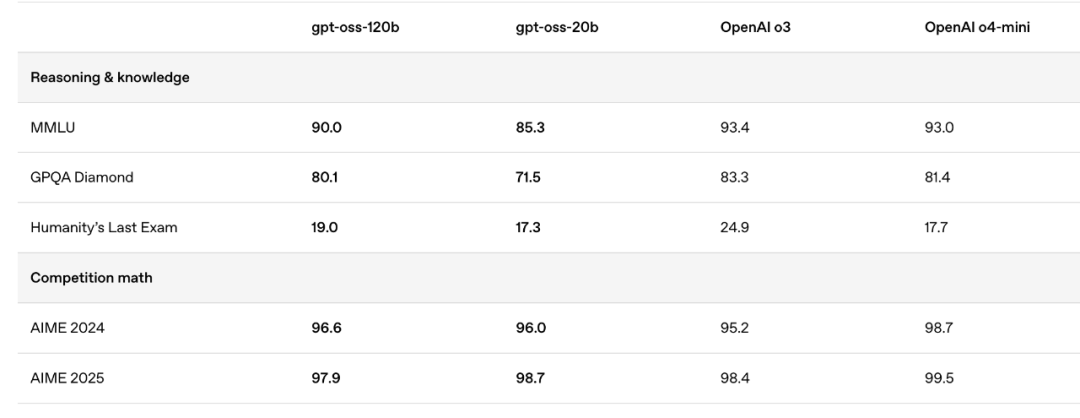Click the 90.0 MMLU score cell

click(326, 127)
